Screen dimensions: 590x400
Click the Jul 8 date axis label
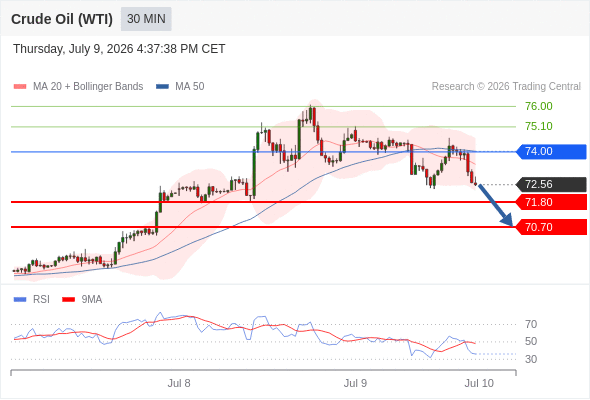click(x=179, y=383)
